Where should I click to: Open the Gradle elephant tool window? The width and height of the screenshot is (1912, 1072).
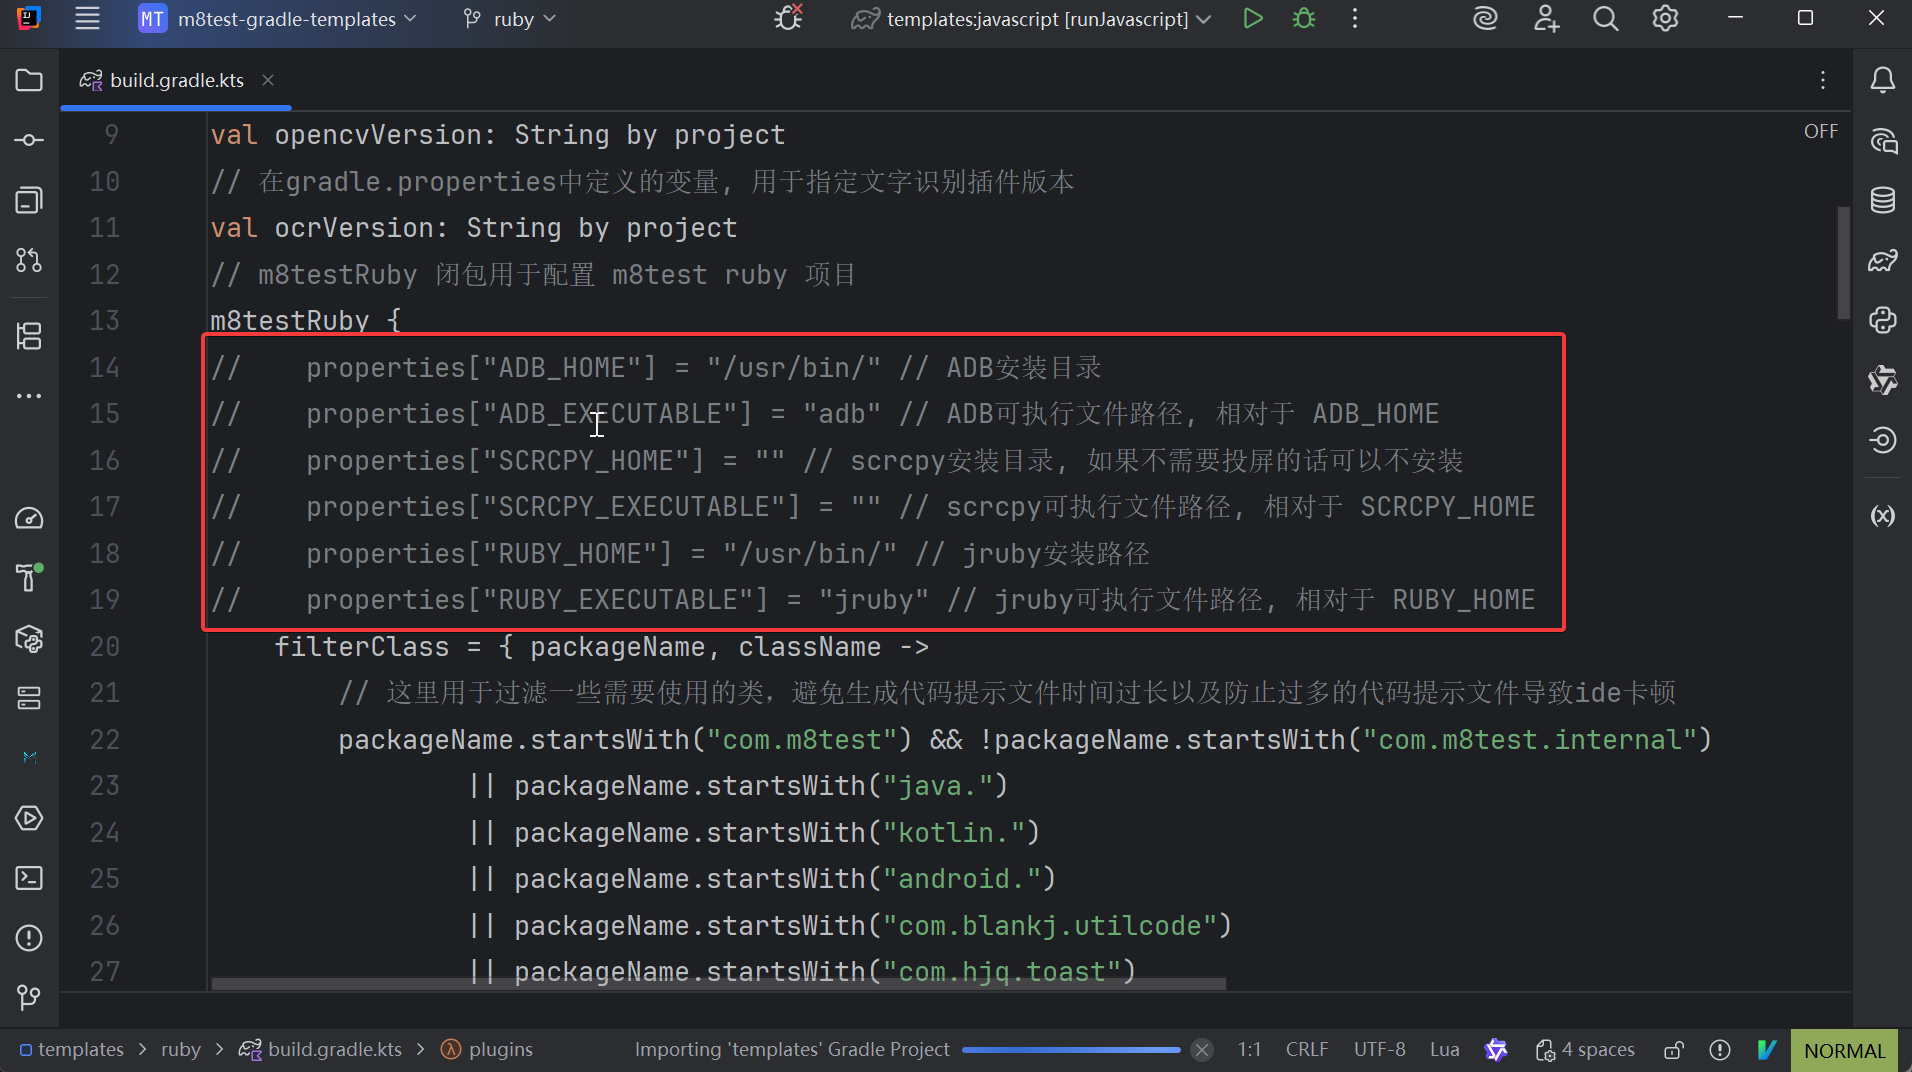1883,261
